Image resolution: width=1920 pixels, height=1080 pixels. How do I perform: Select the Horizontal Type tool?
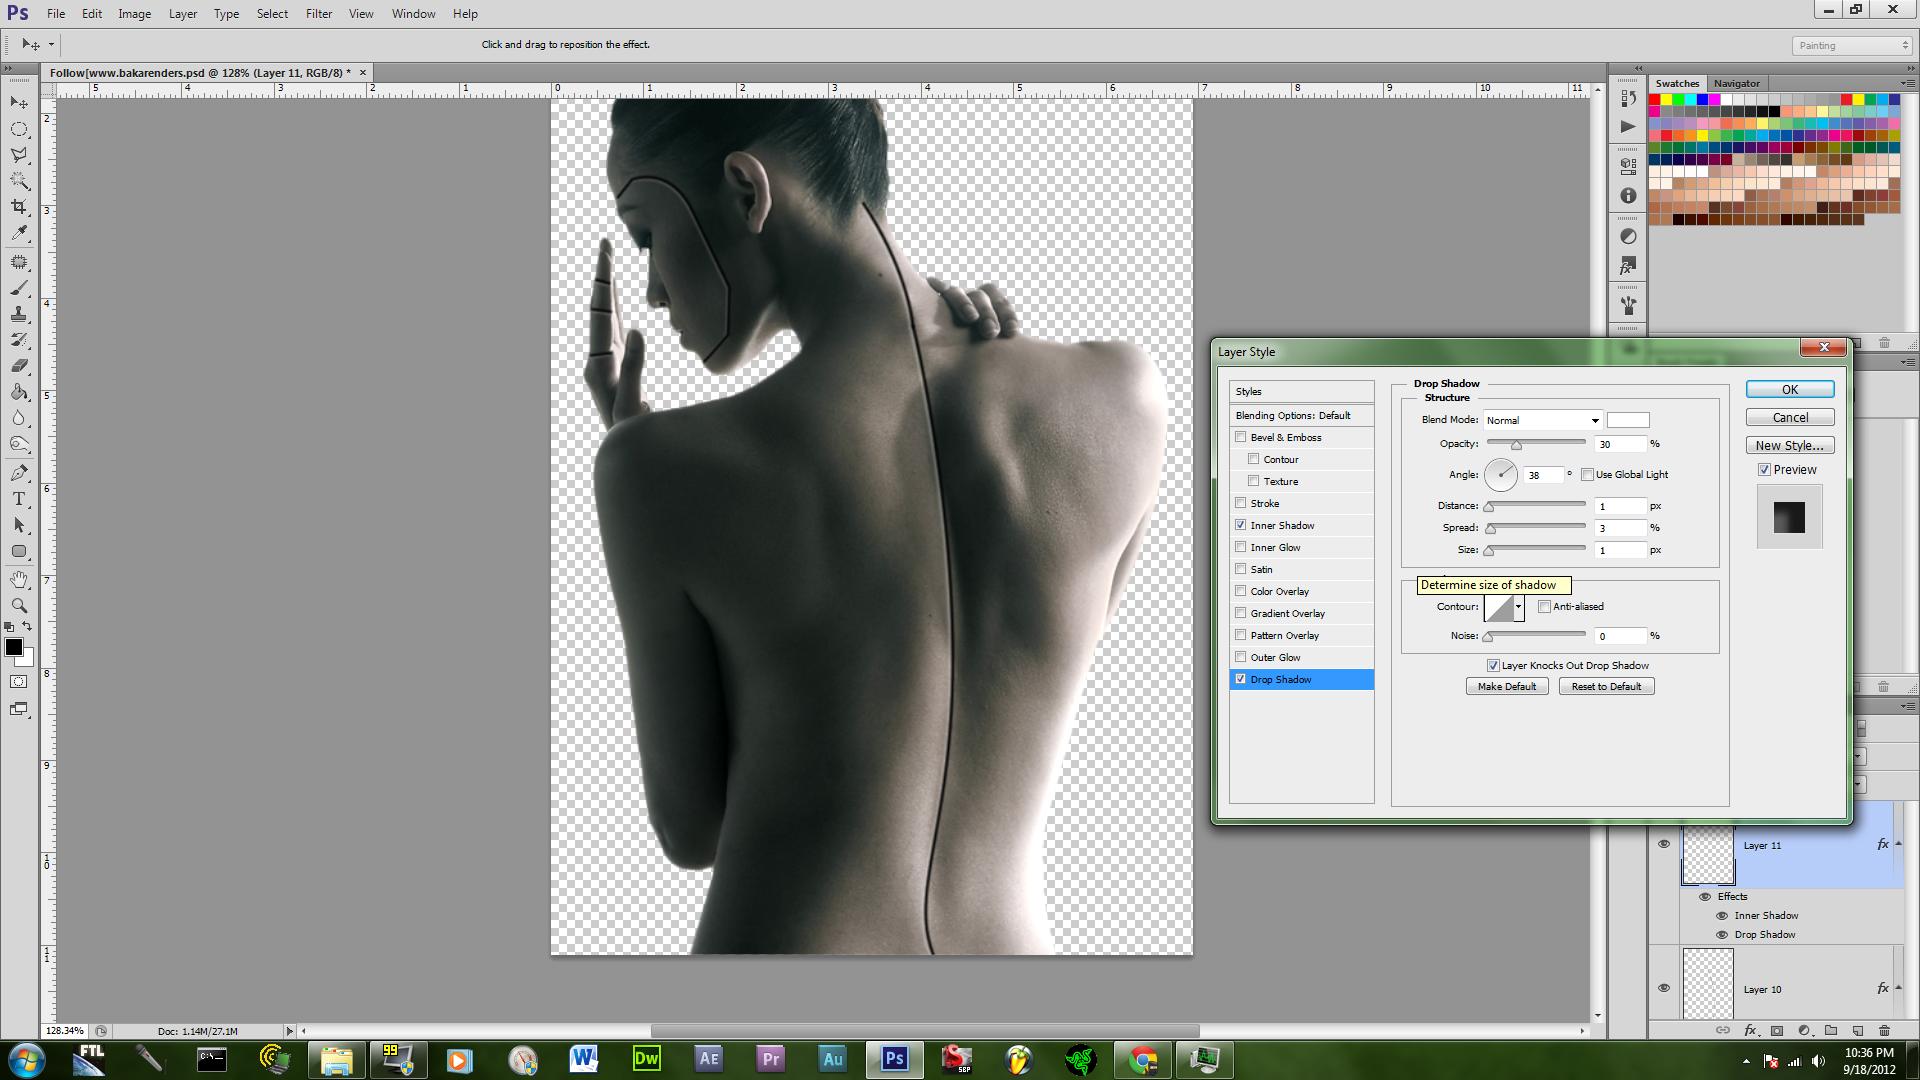(x=19, y=499)
